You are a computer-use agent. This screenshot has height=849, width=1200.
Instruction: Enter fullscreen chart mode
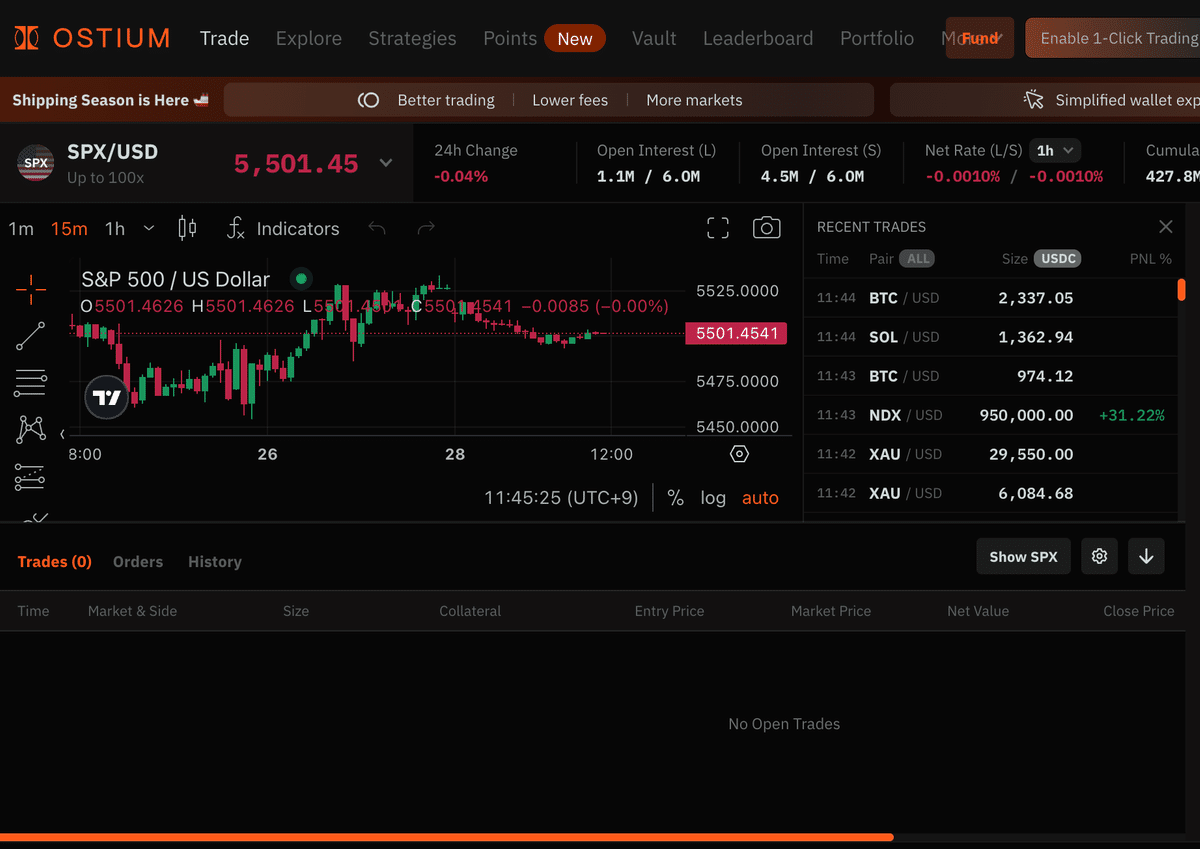718,228
